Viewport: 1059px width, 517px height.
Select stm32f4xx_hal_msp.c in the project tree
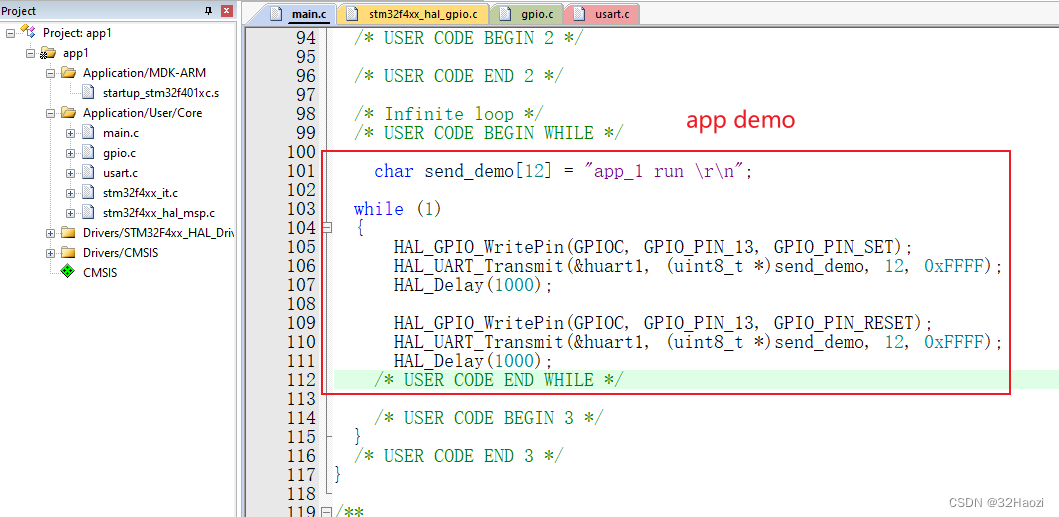tap(158, 213)
